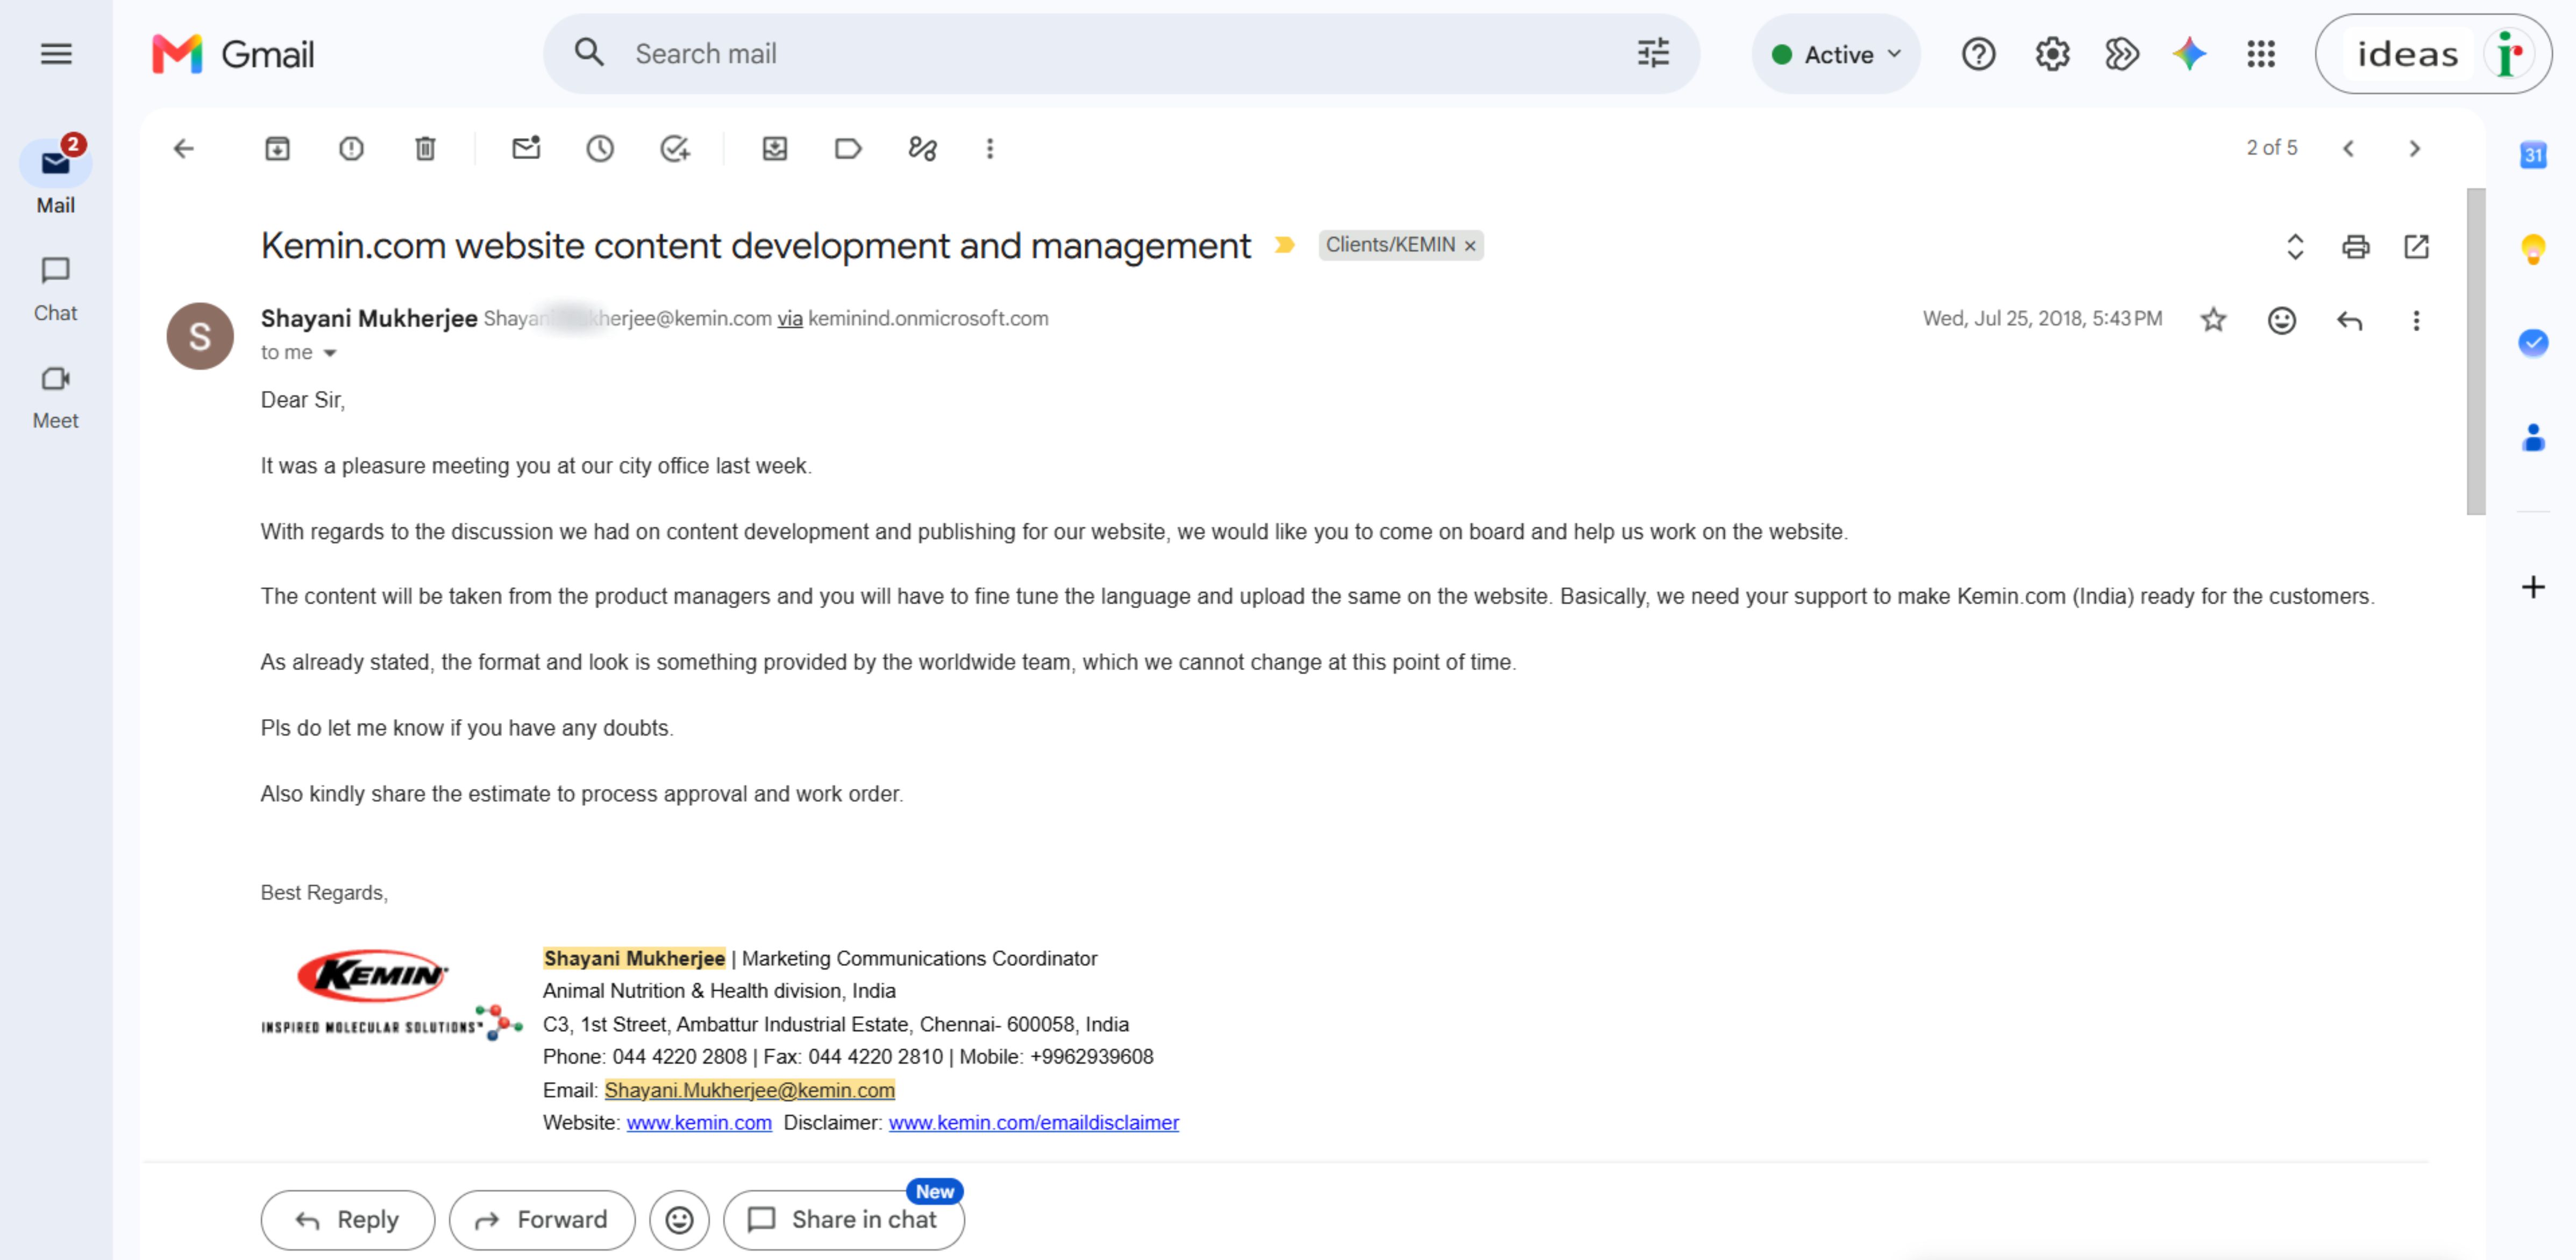Click sender avatar S
This screenshot has width=2576, height=1260.
(200, 336)
